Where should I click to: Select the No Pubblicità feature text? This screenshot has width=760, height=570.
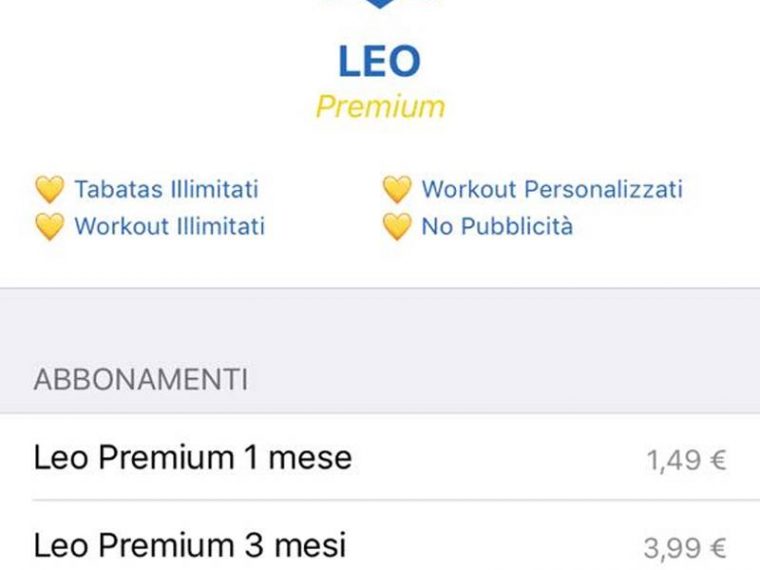pos(497,226)
